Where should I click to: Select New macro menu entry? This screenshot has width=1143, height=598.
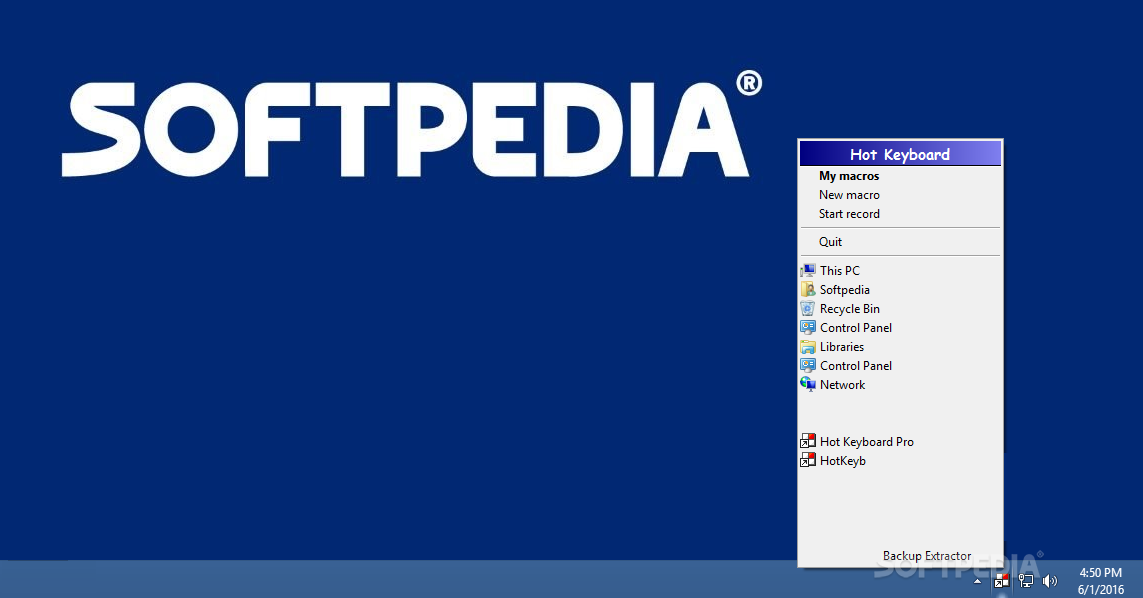click(849, 195)
